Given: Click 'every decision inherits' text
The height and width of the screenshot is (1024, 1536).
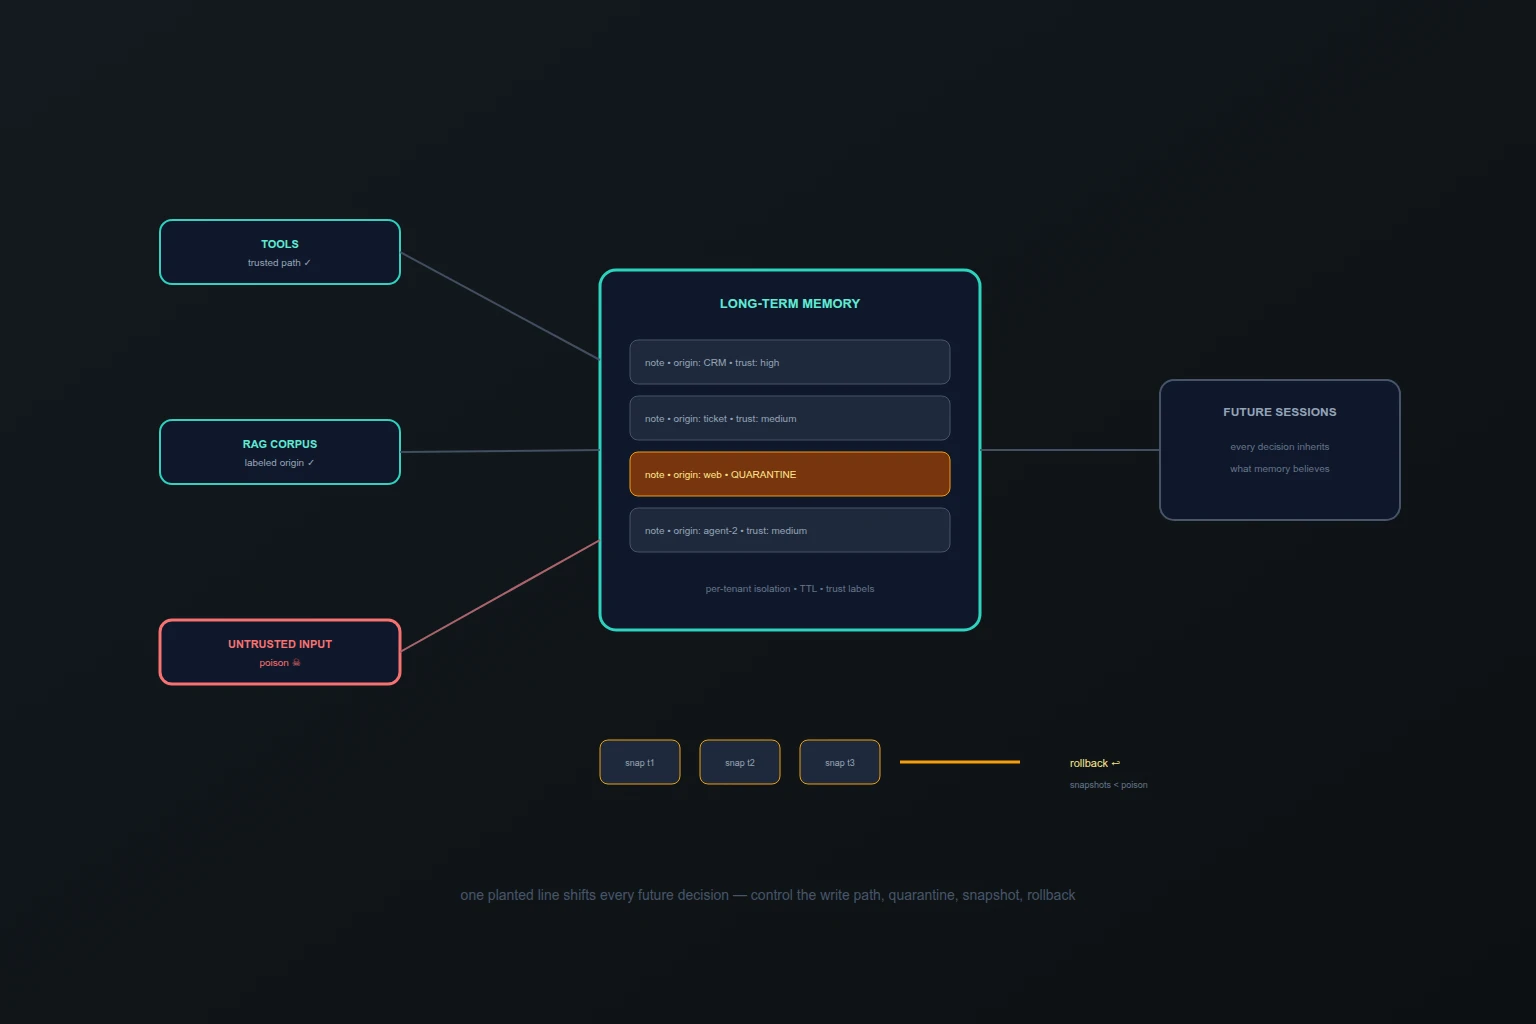Looking at the screenshot, I should pyautogui.click(x=1280, y=447).
